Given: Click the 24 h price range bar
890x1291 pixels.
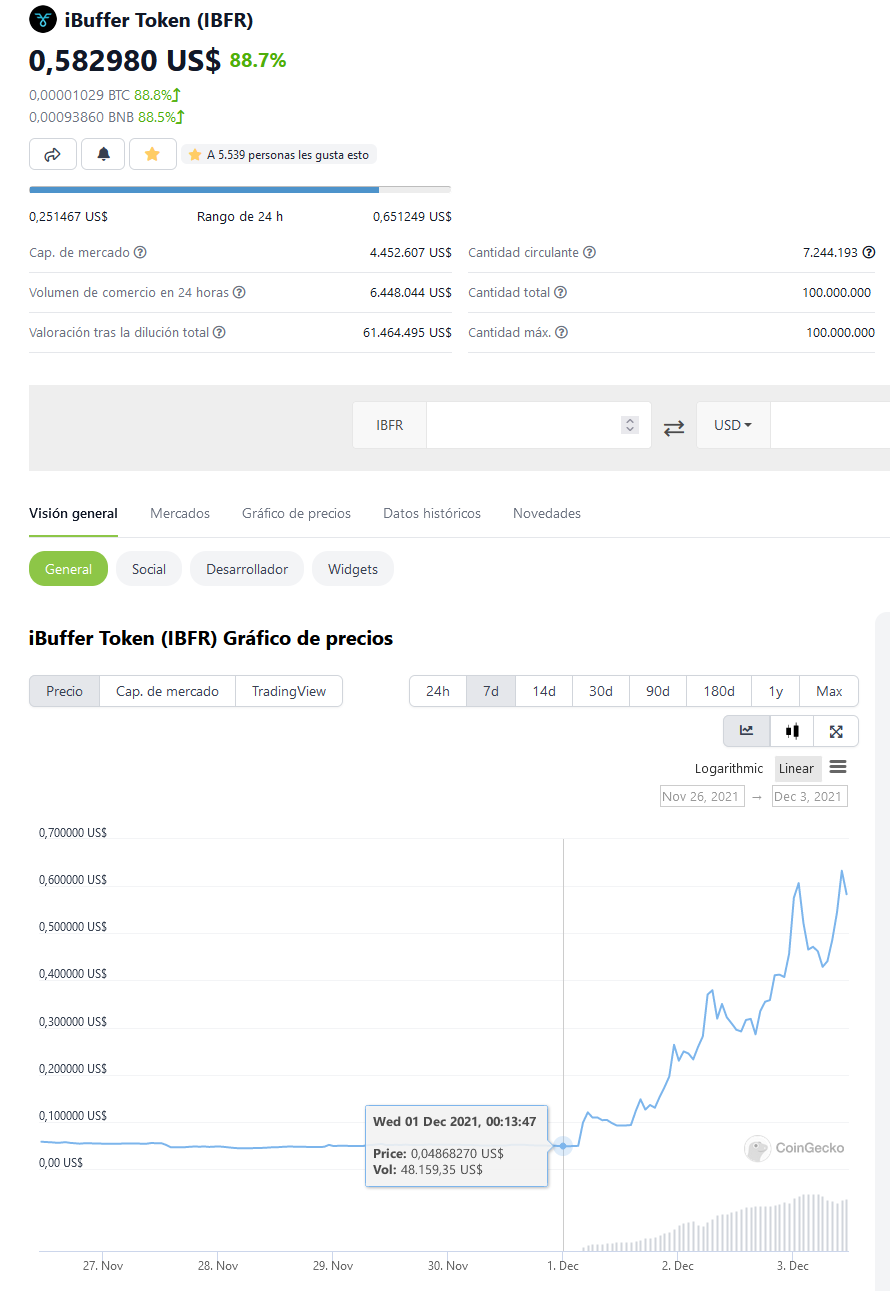Looking at the screenshot, I should pos(240,189).
